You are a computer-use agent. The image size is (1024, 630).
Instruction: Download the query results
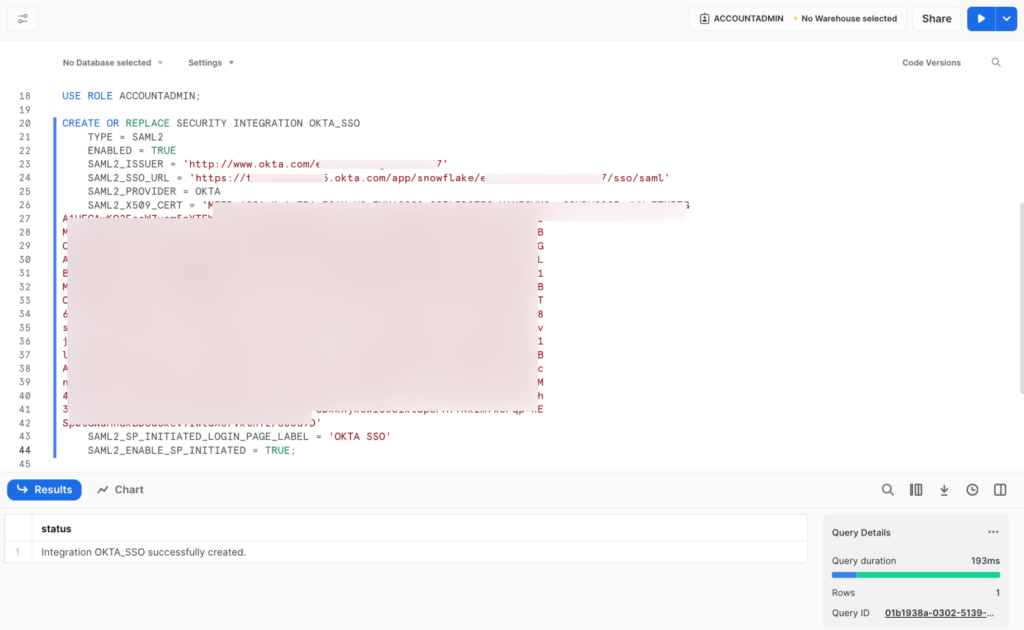[944, 490]
